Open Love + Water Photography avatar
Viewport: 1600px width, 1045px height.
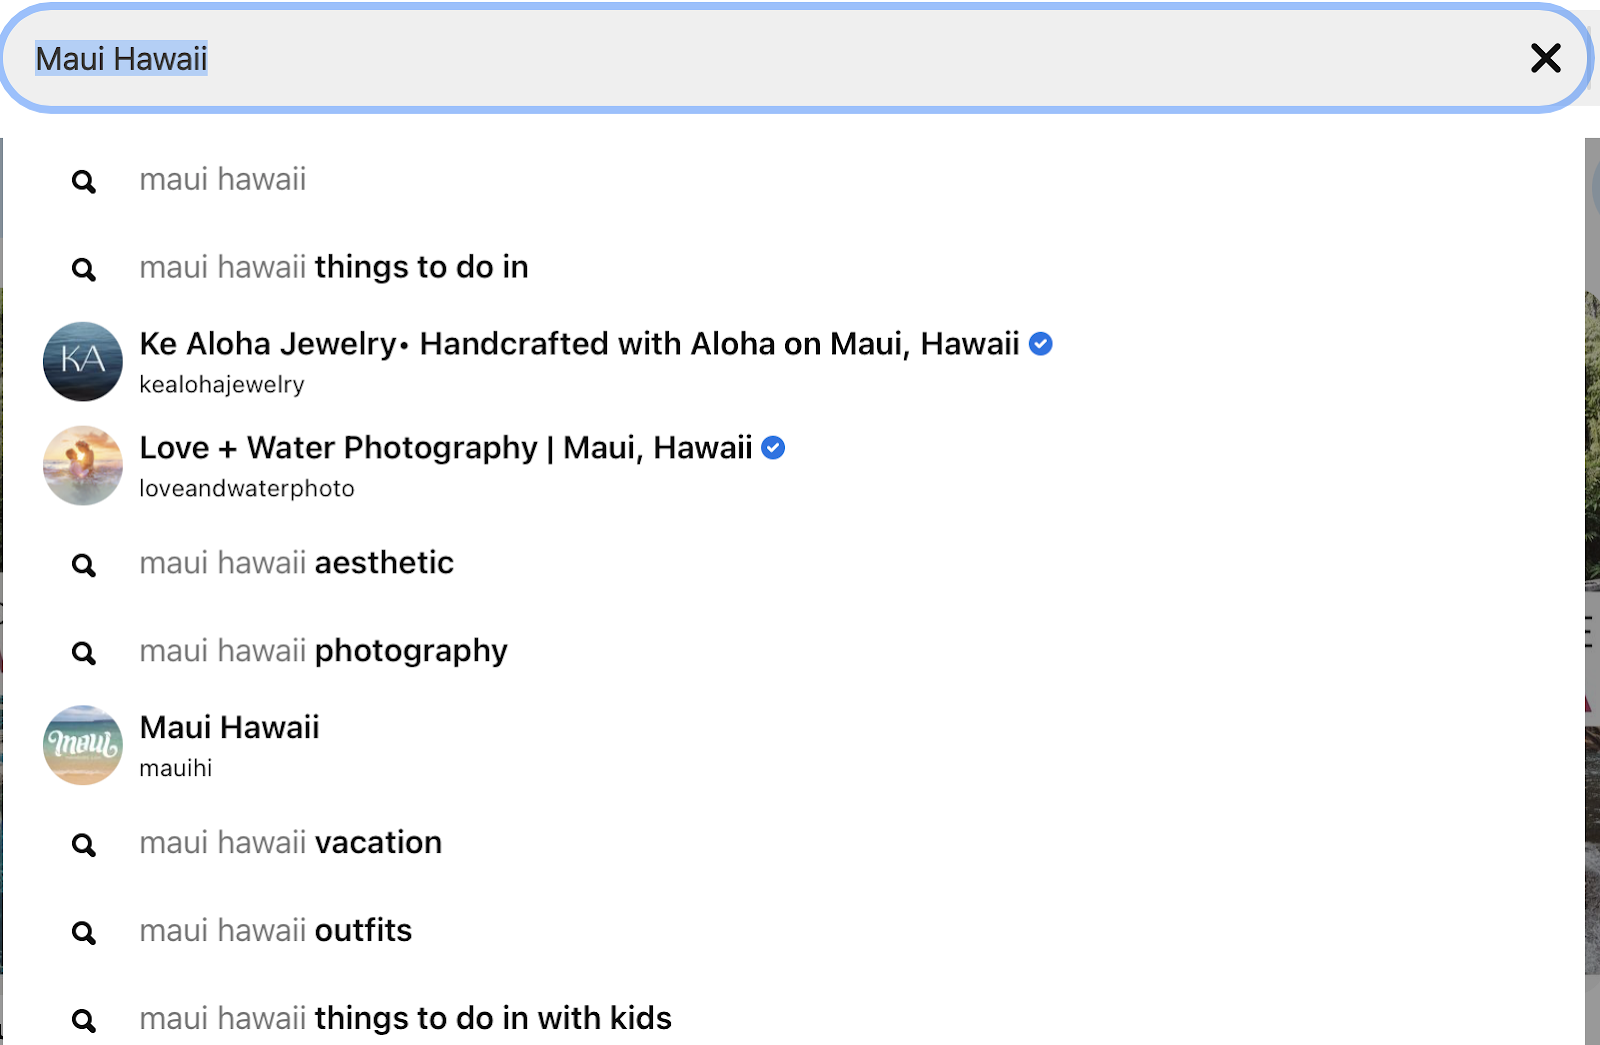pos(83,465)
